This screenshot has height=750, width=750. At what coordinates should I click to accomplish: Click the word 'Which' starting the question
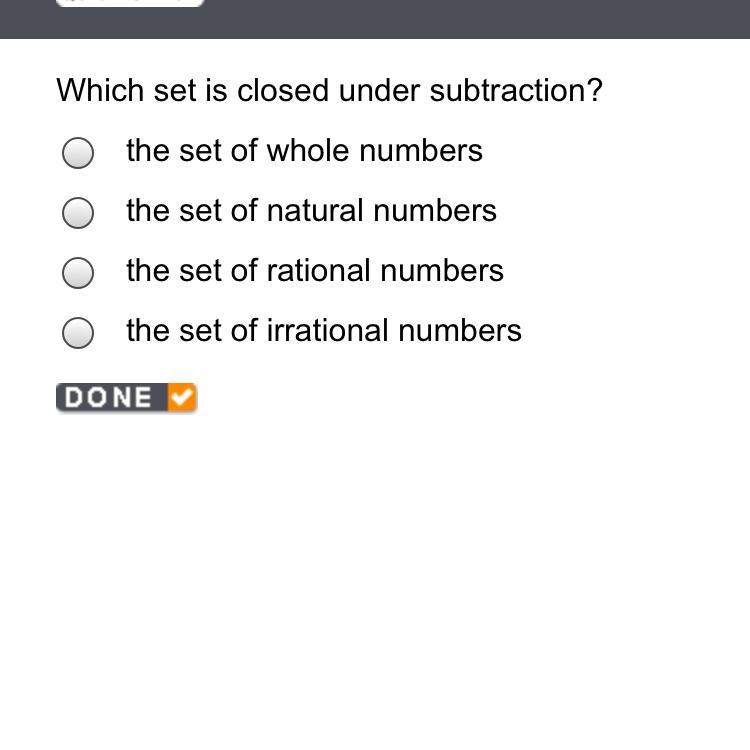pos(100,90)
